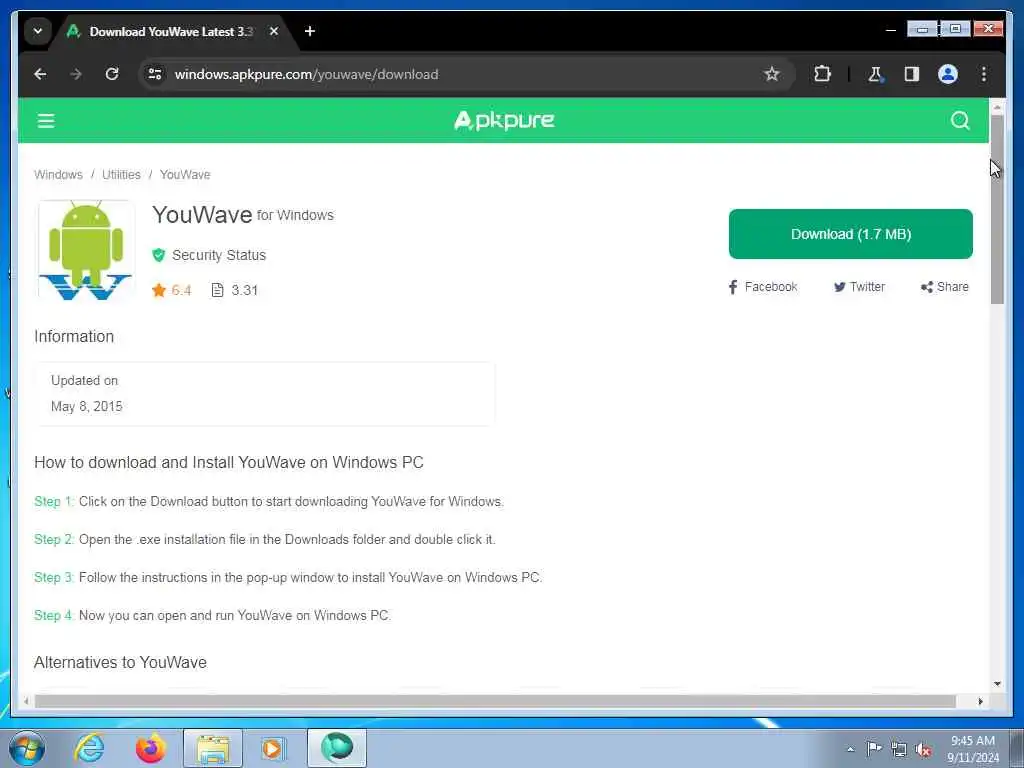
Task: Click the horizontal scrollbar right arrow
Action: pyautogui.click(x=980, y=701)
